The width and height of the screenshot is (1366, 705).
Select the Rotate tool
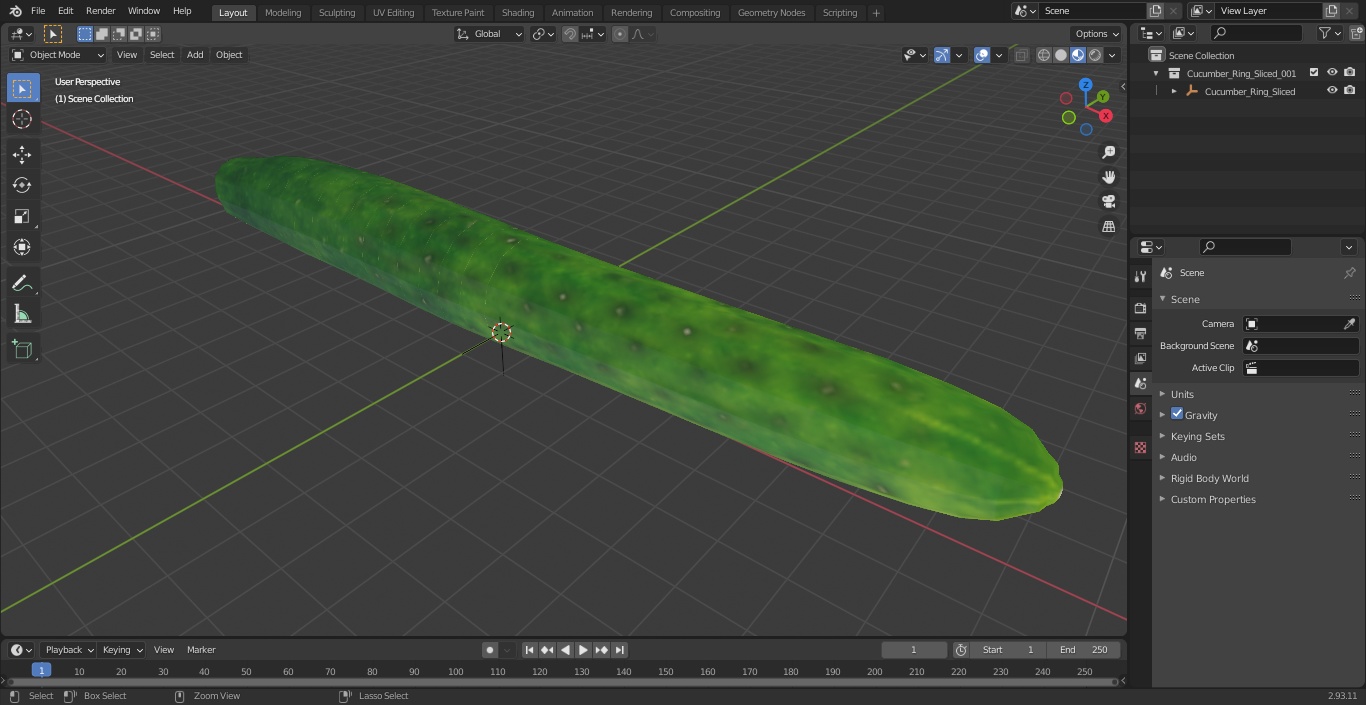[22, 185]
